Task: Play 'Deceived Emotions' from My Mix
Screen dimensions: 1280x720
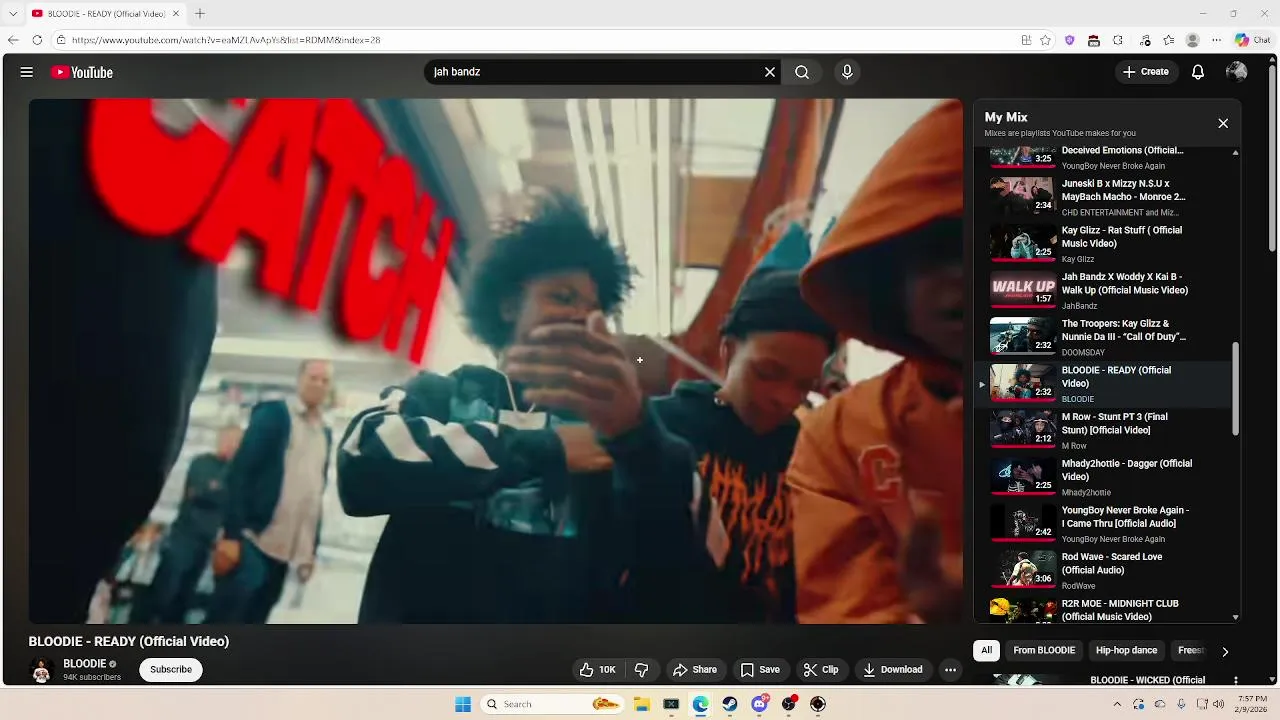Action: click(x=1105, y=156)
